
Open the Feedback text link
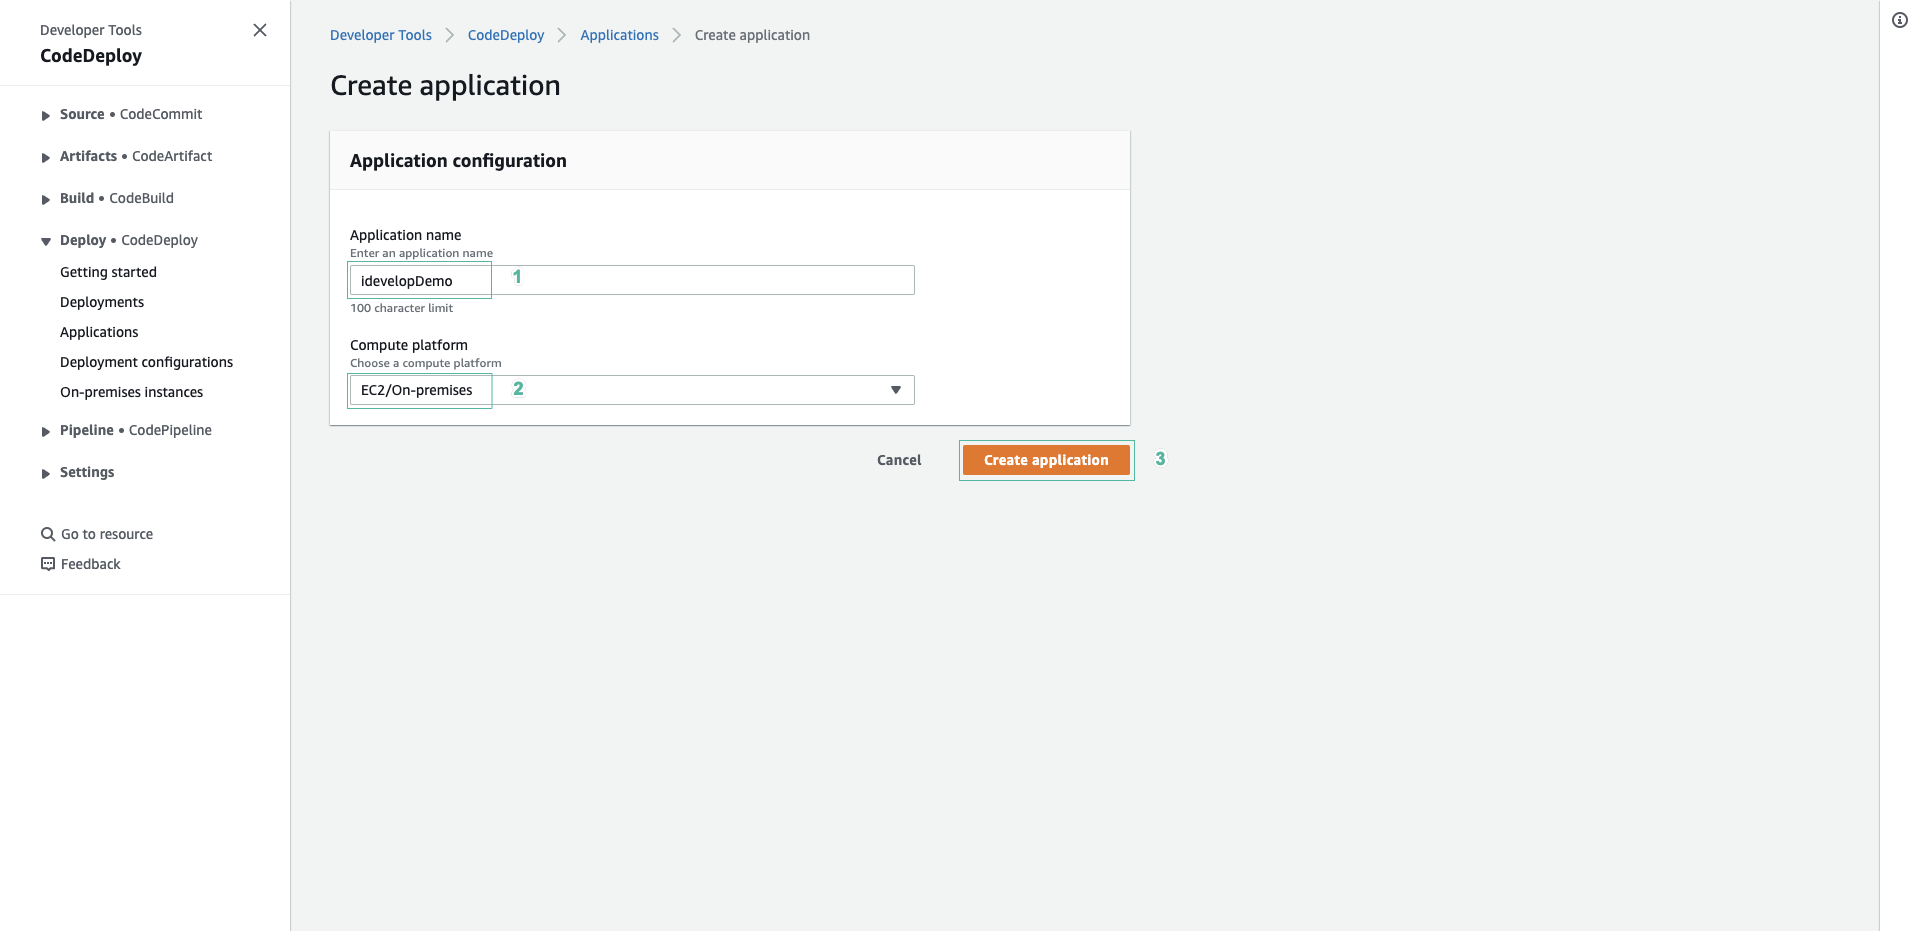pyautogui.click(x=90, y=564)
